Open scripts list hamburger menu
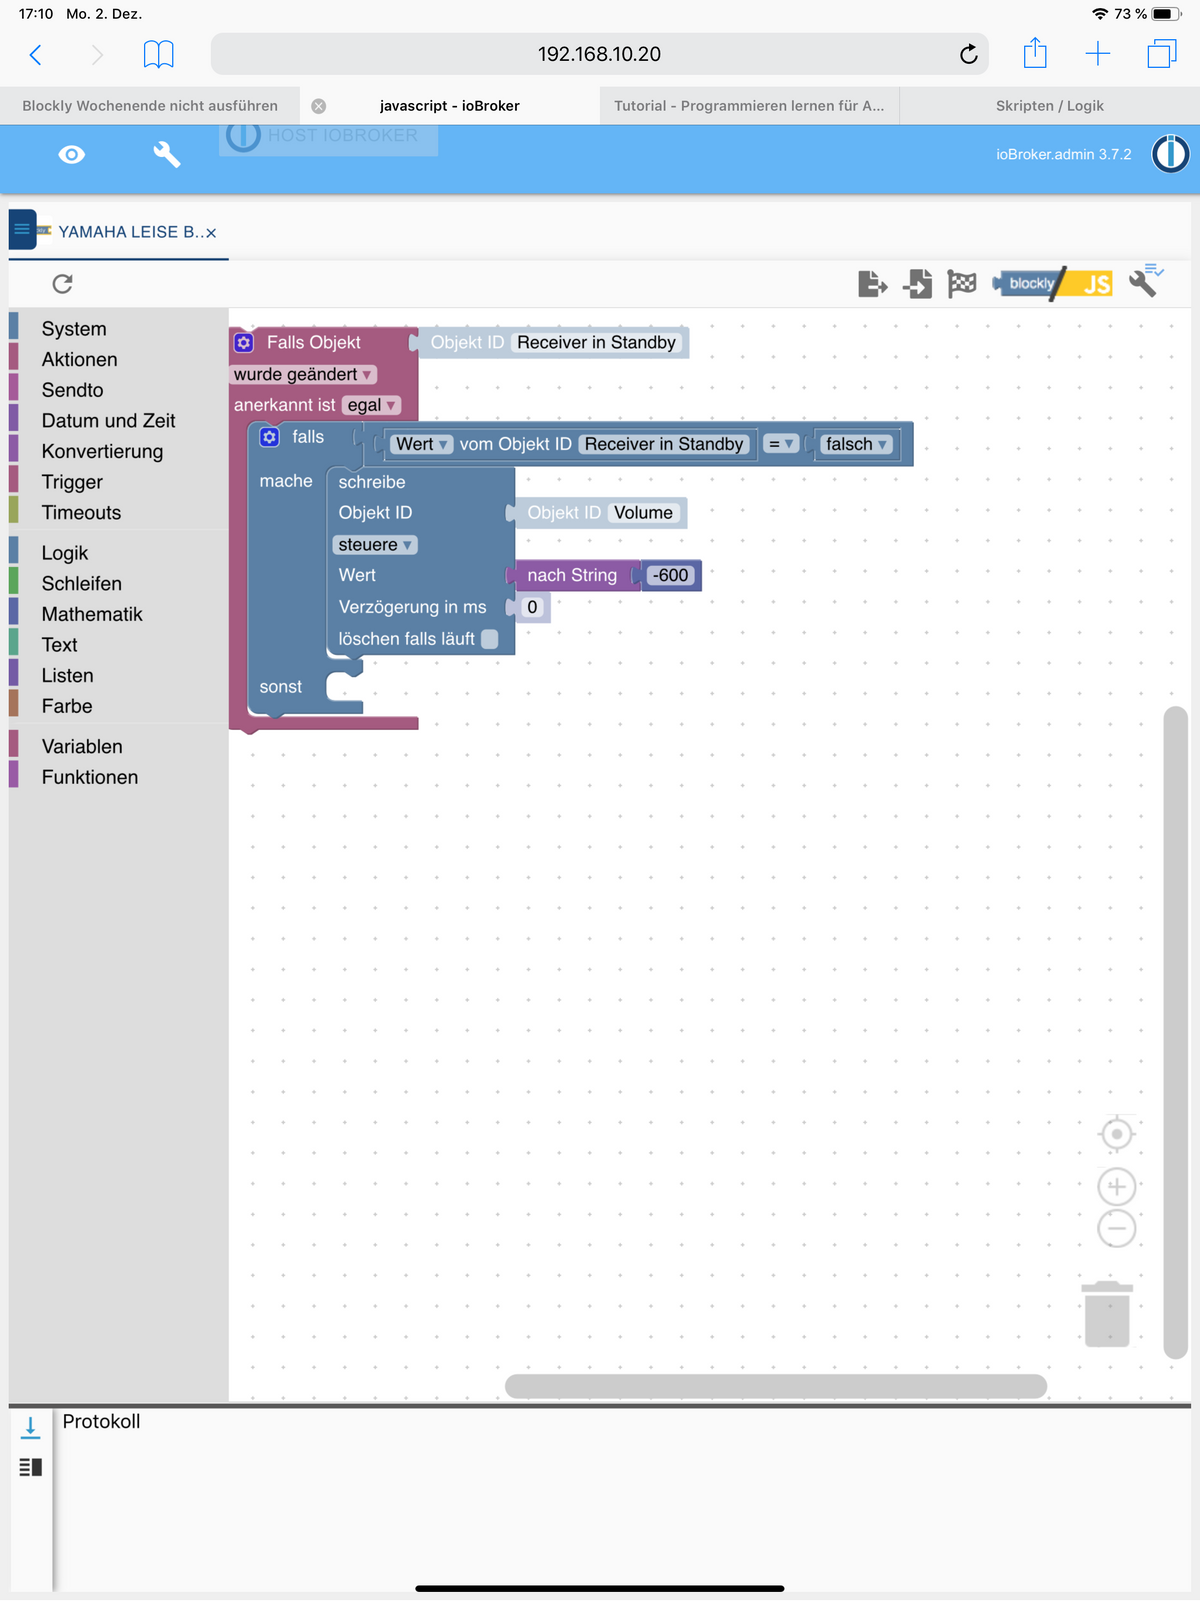This screenshot has width=1200, height=1601. coord(22,230)
